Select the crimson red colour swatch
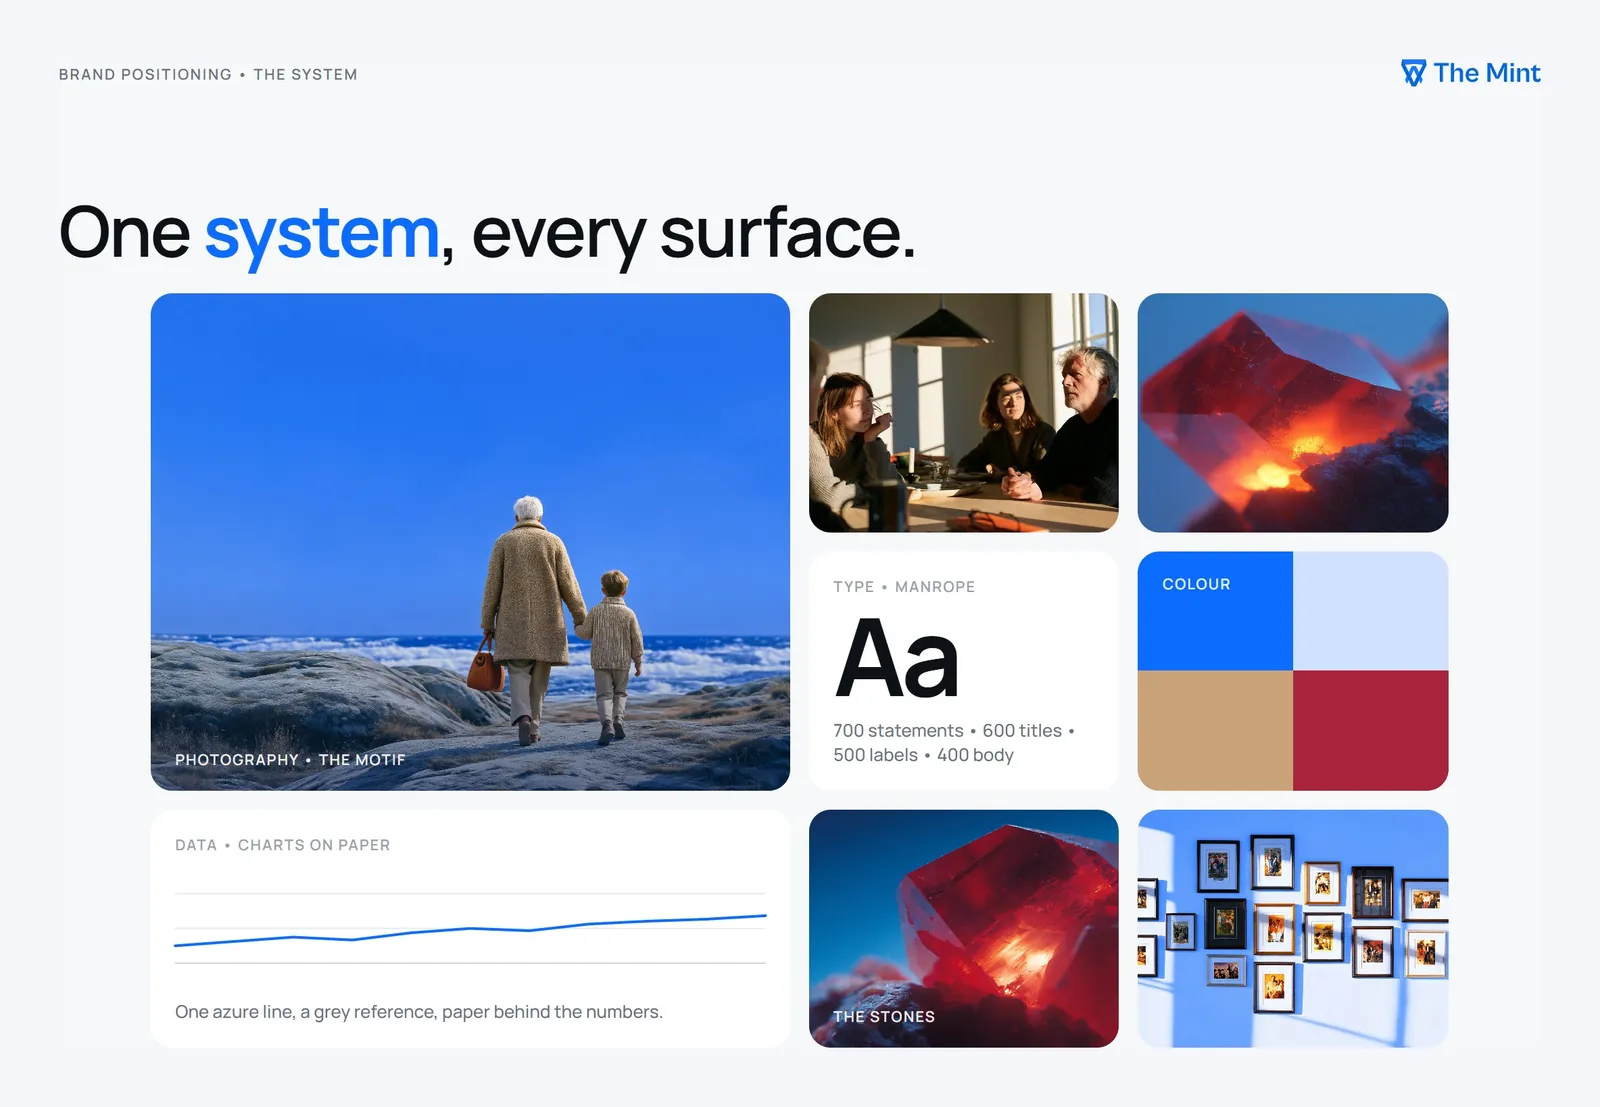This screenshot has width=1600, height=1107. (1371, 730)
